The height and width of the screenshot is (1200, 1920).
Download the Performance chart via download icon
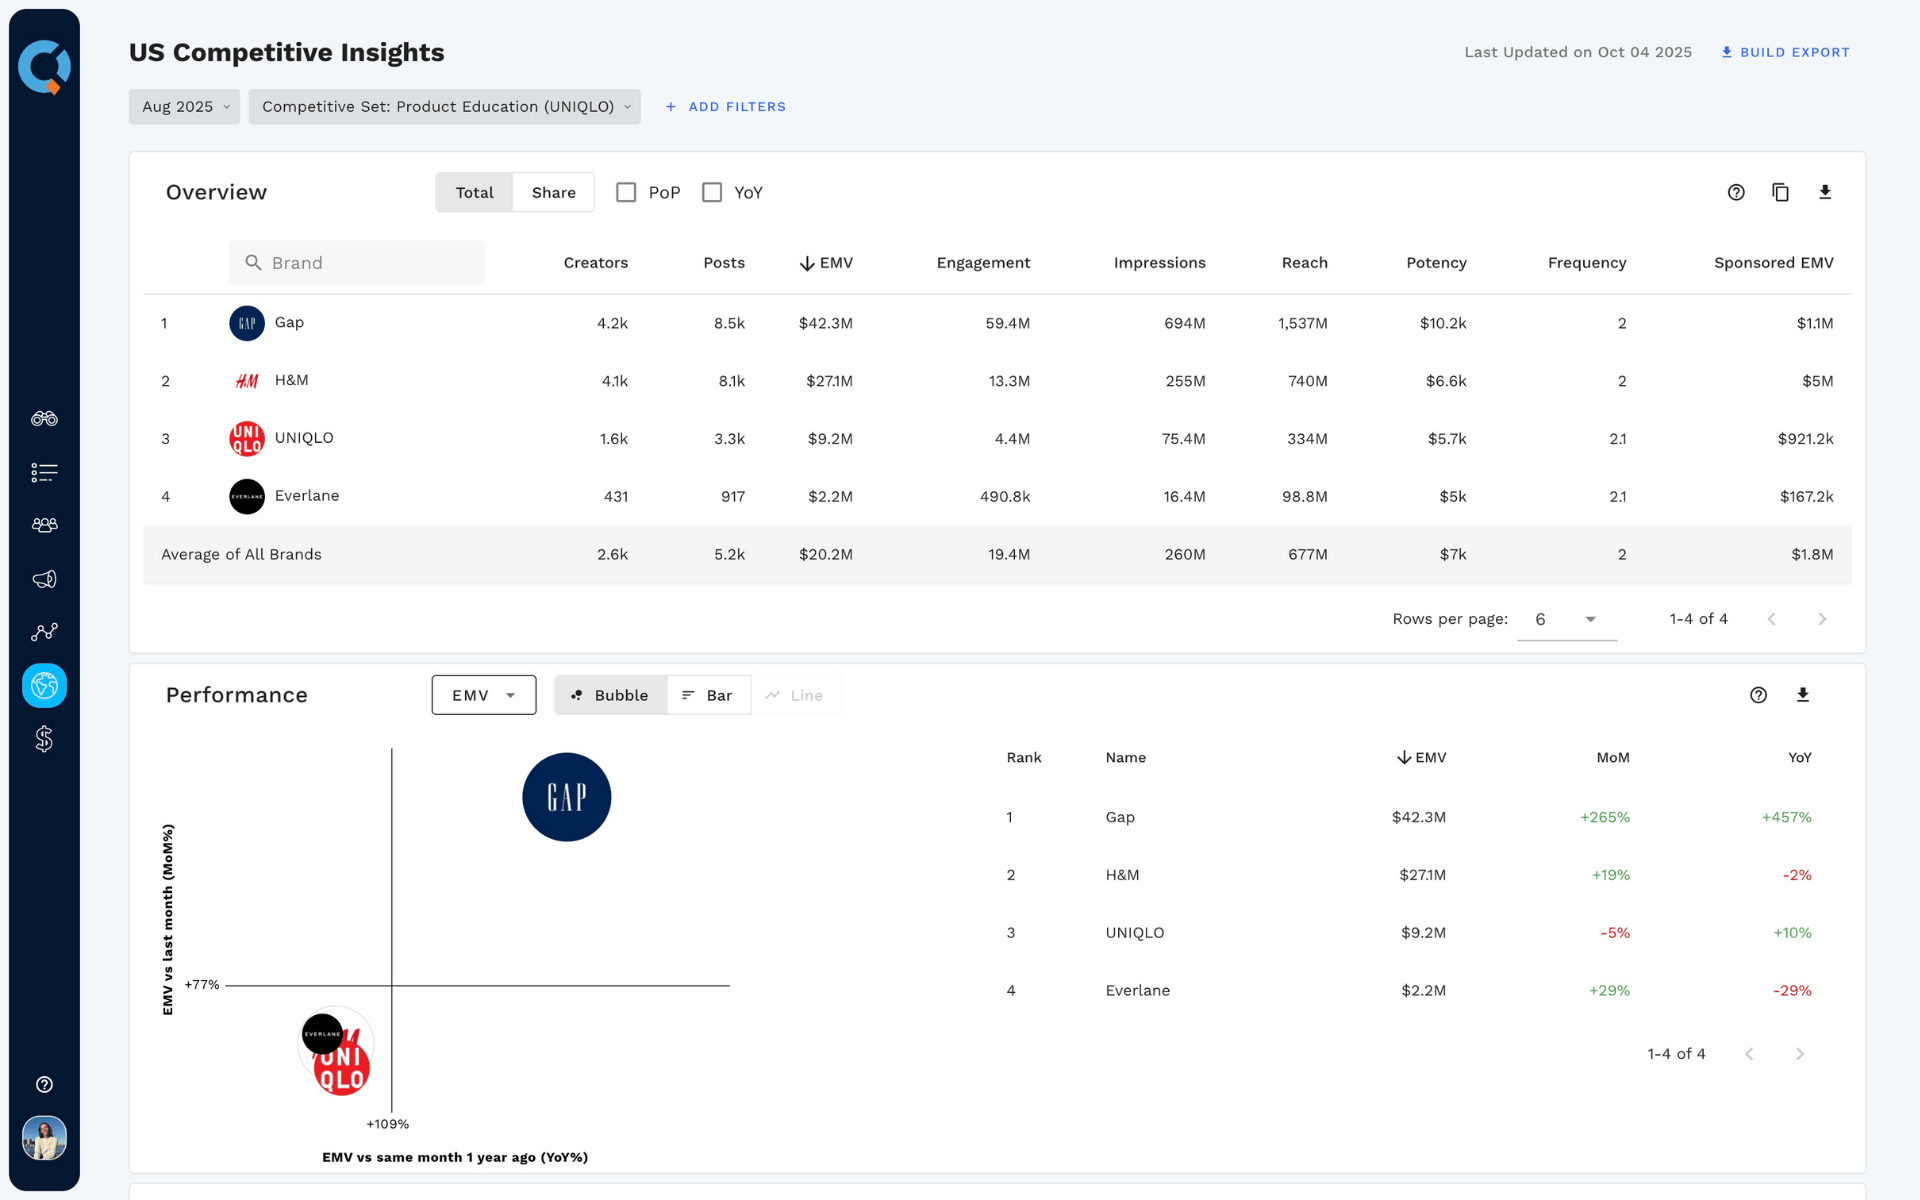1803,694
